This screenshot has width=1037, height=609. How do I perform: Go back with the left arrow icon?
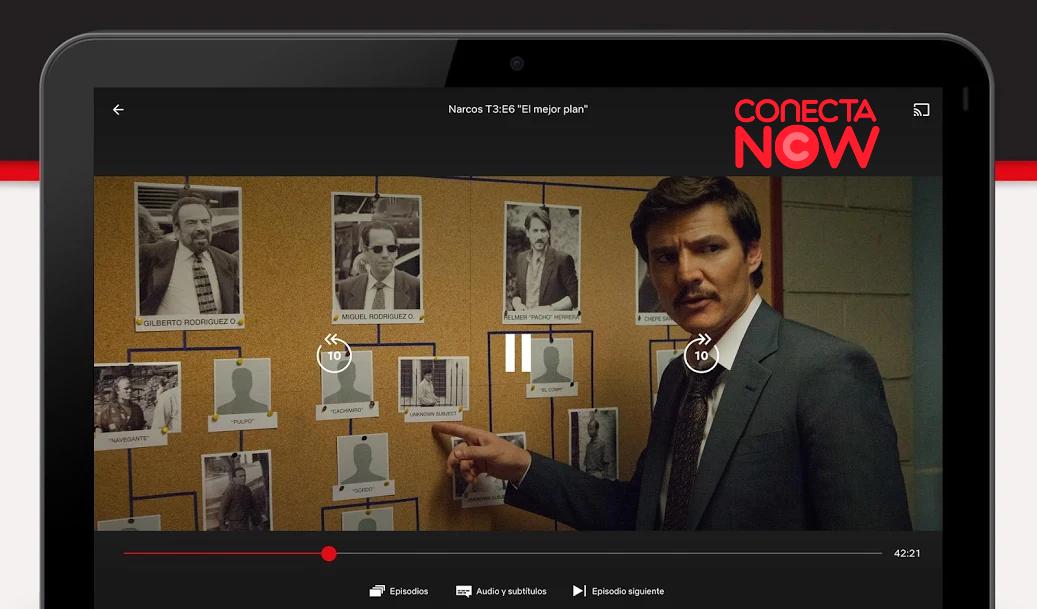(118, 110)
